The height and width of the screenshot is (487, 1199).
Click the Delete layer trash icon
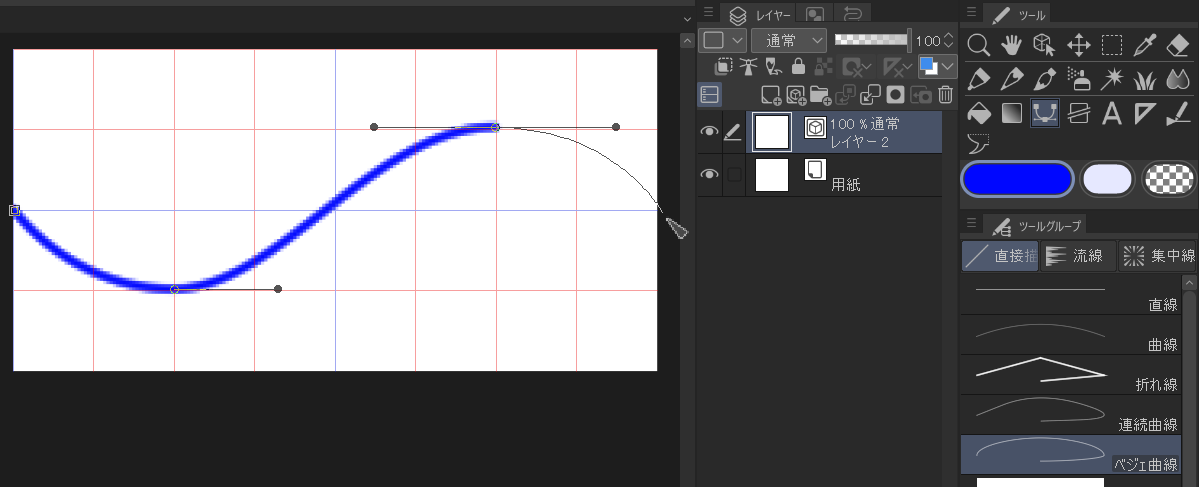point(945,95)
